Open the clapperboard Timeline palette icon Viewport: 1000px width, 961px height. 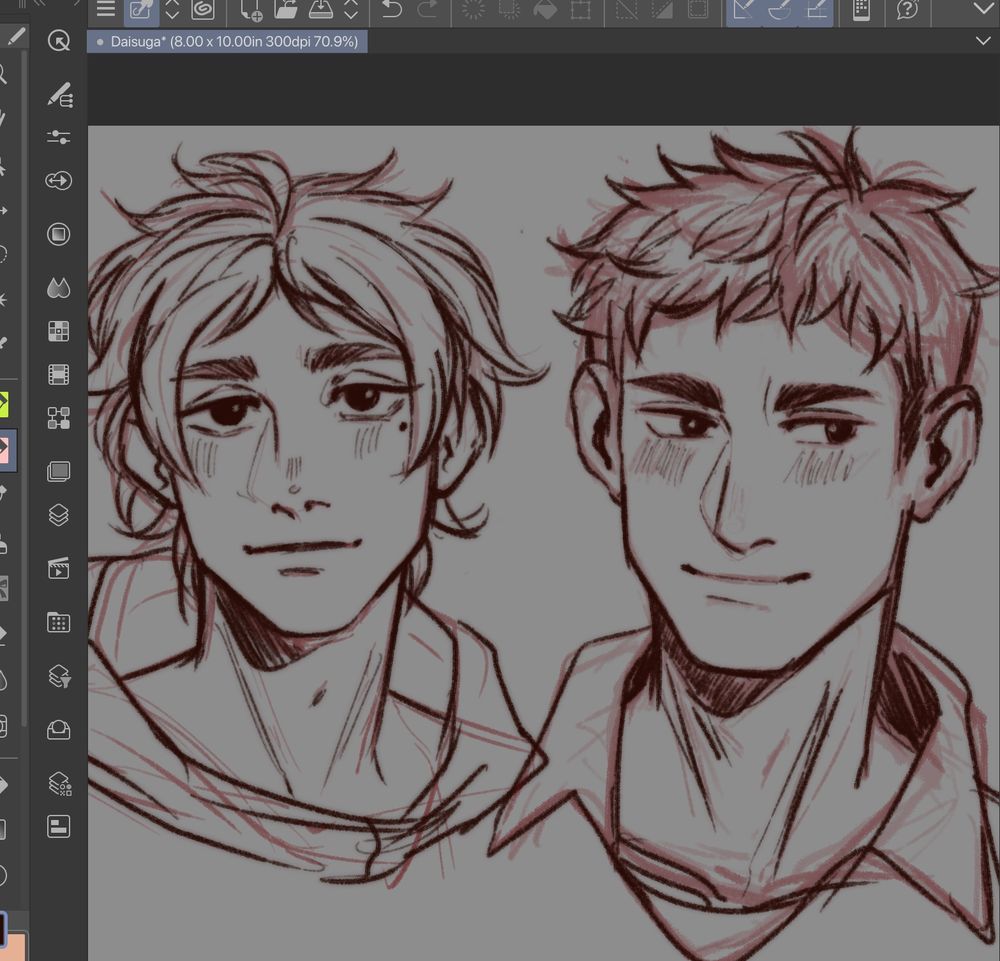[x=59, y=568]
